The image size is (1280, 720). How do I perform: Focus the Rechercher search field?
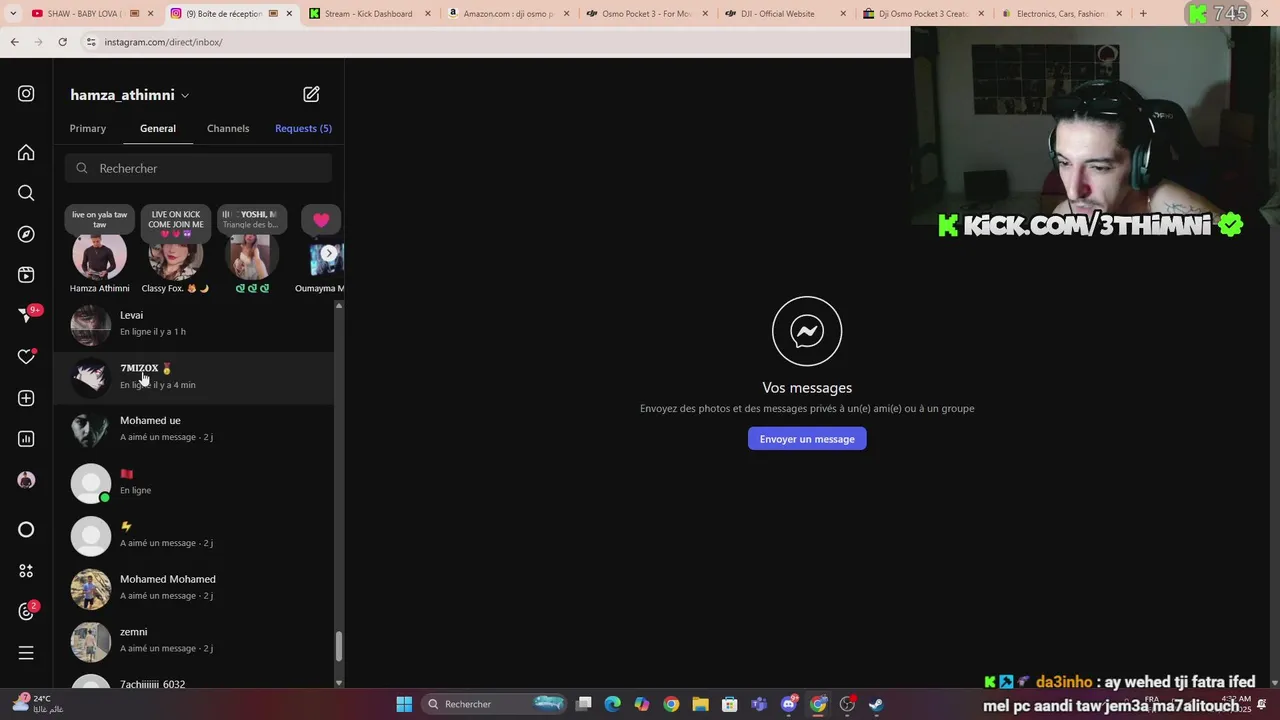198,168
